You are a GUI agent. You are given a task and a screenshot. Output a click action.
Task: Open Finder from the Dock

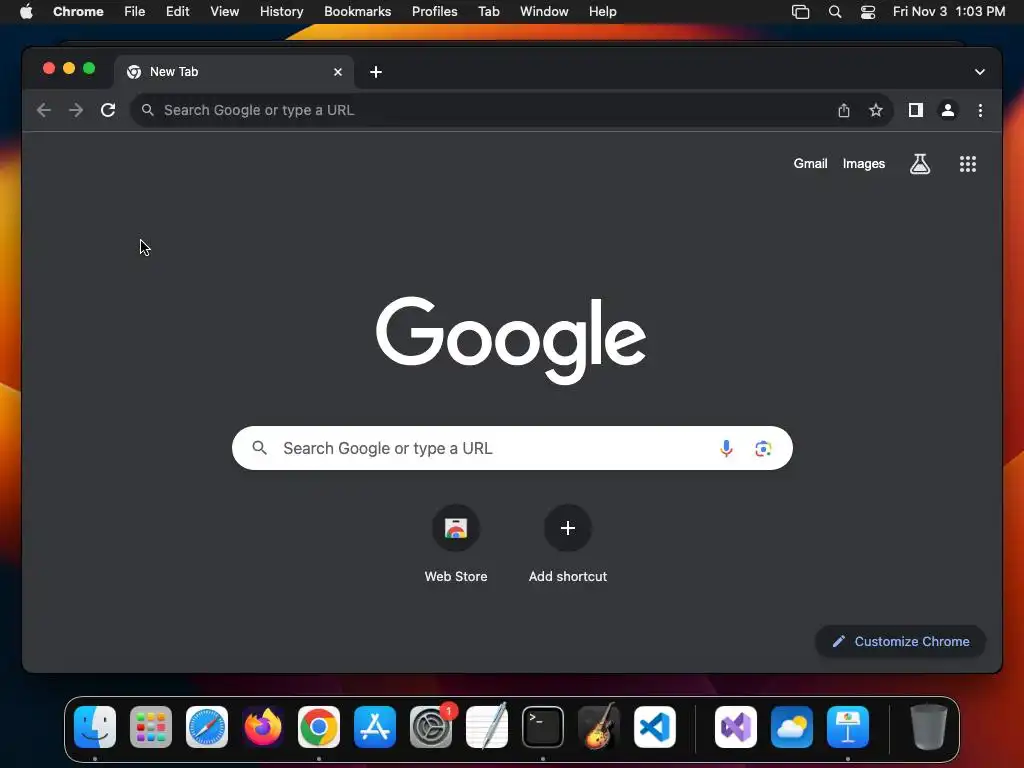pos(95,727)
